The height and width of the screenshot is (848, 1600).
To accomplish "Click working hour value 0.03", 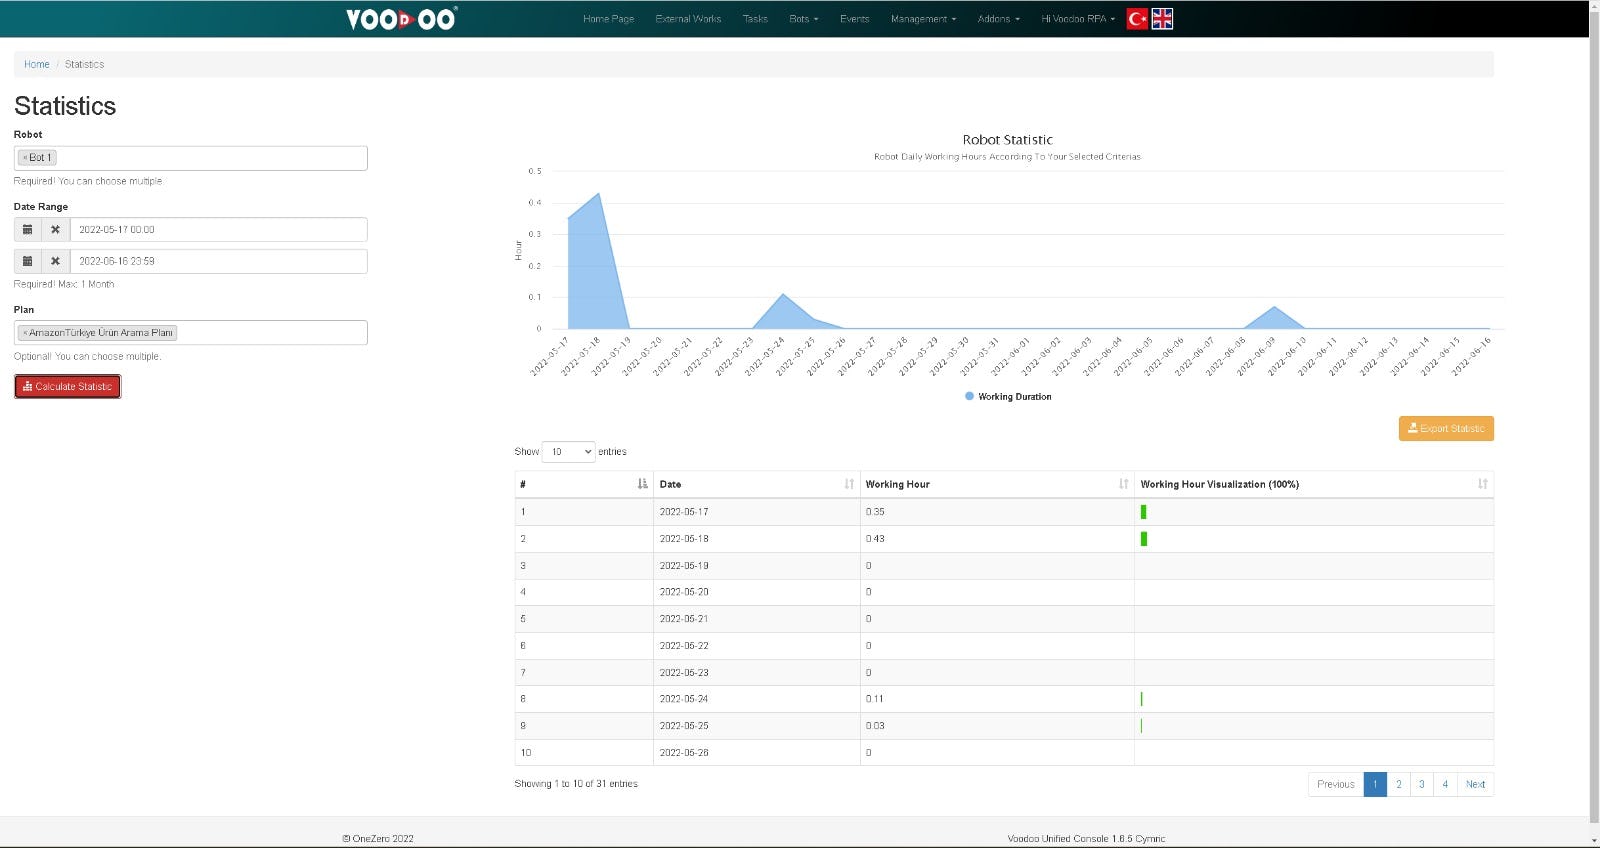I will point(875,726).
